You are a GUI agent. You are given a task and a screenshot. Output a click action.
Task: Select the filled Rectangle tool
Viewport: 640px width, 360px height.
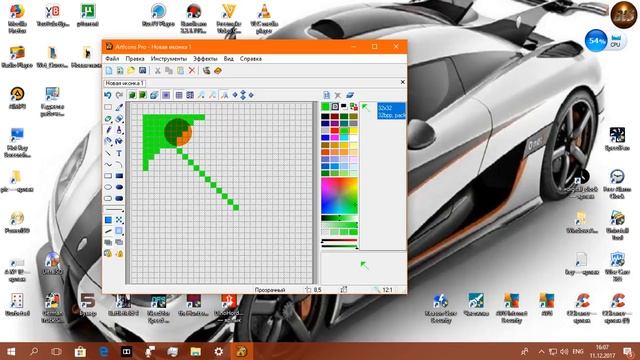[119, 176]
